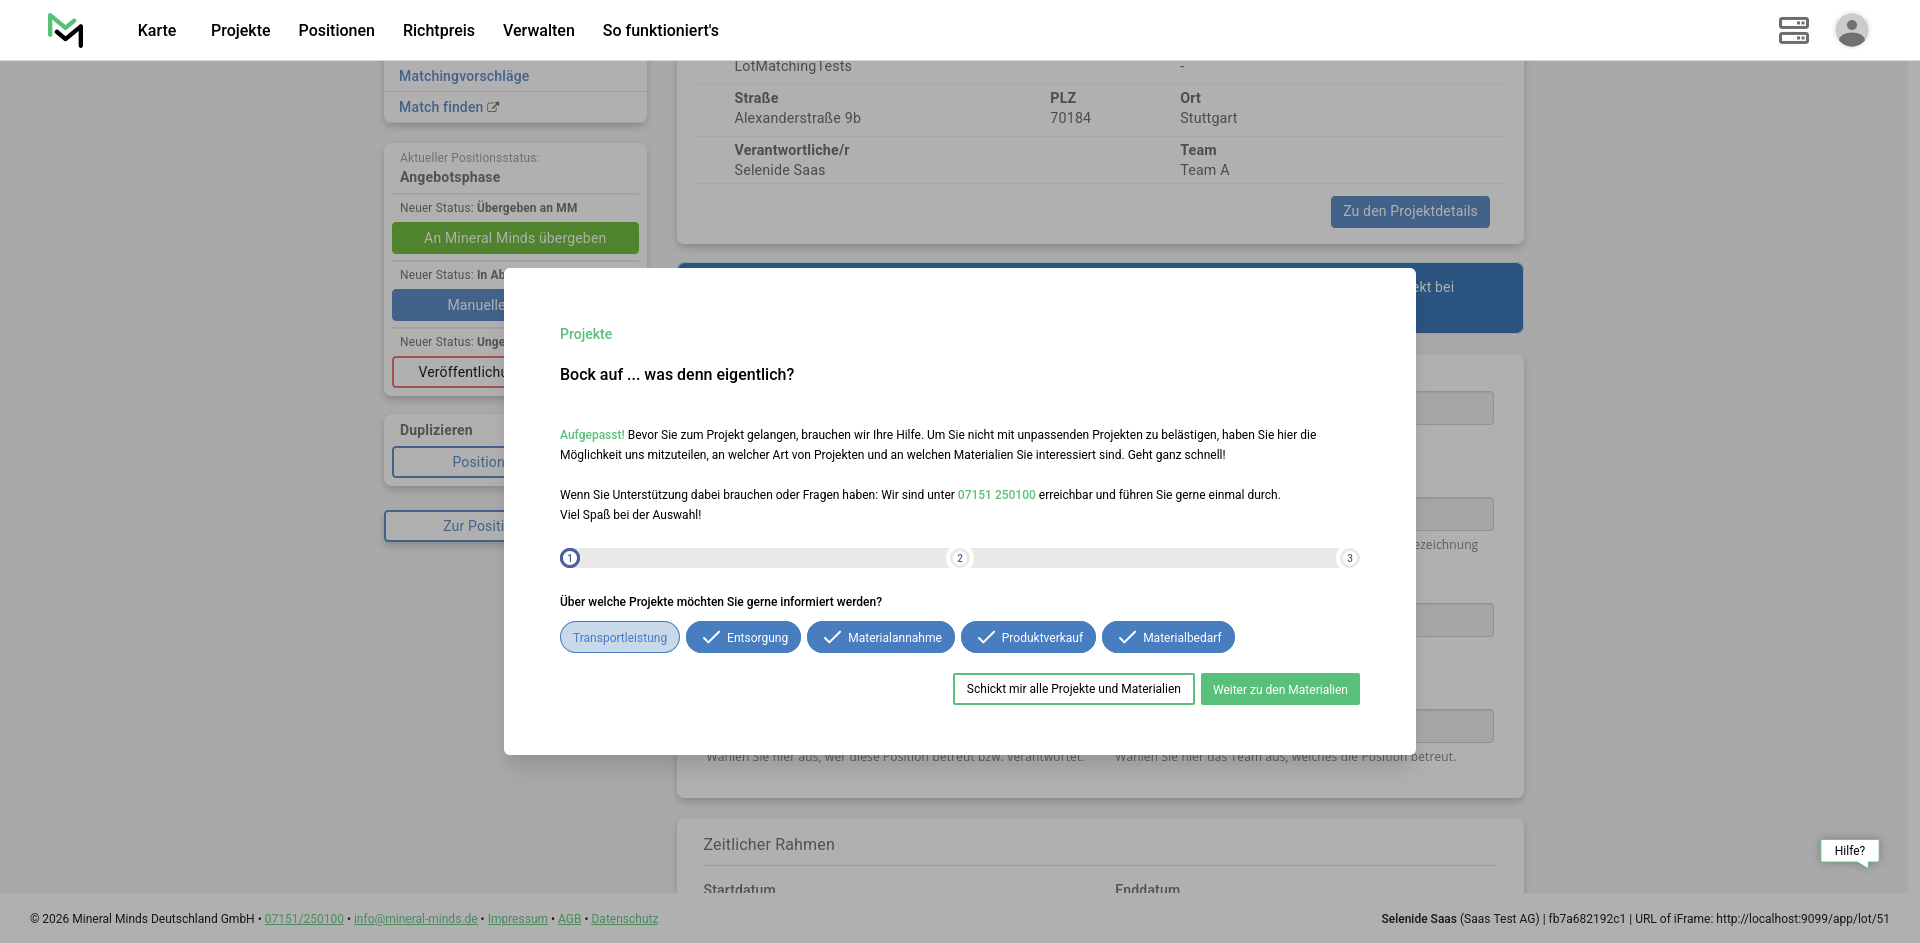The width and height of the screenshot is (1920, 943).
Task: Open the Karte menu item
Action: click(157, 30)
